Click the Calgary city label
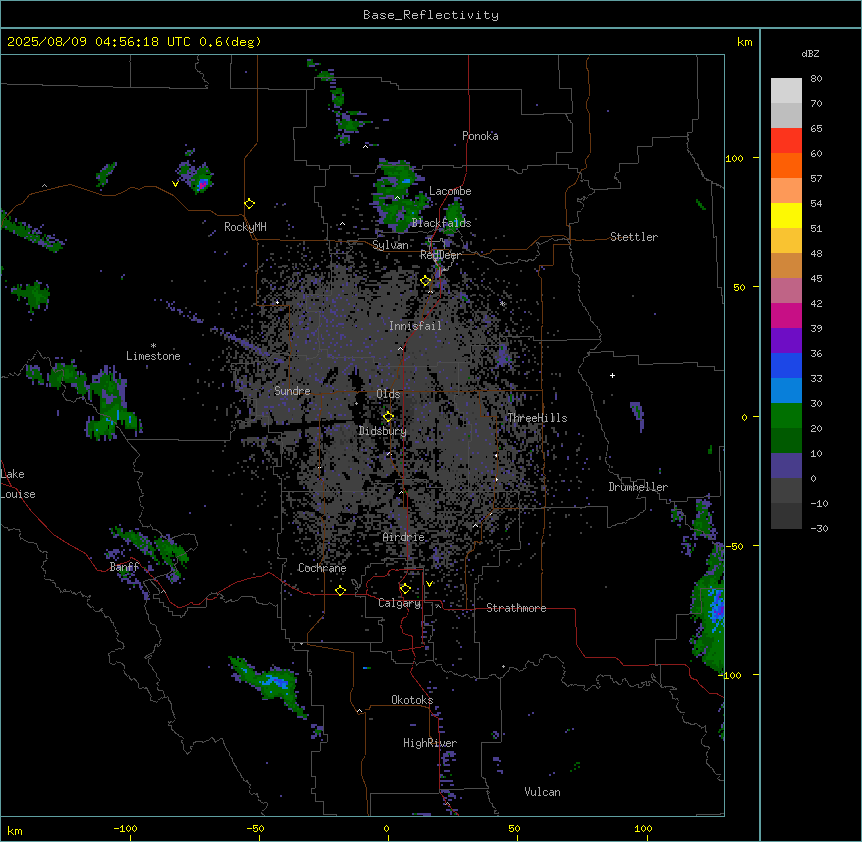Screen dimensions: 862x842 coord(400,603)
